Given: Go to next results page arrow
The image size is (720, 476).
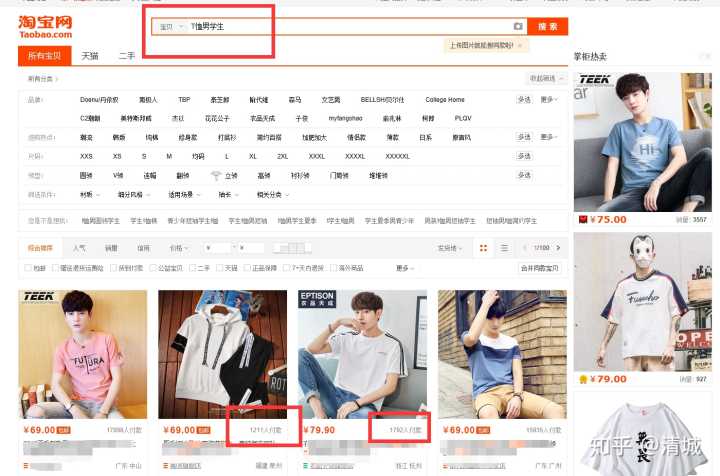Looking at the screenshot, I should [558, 248].
